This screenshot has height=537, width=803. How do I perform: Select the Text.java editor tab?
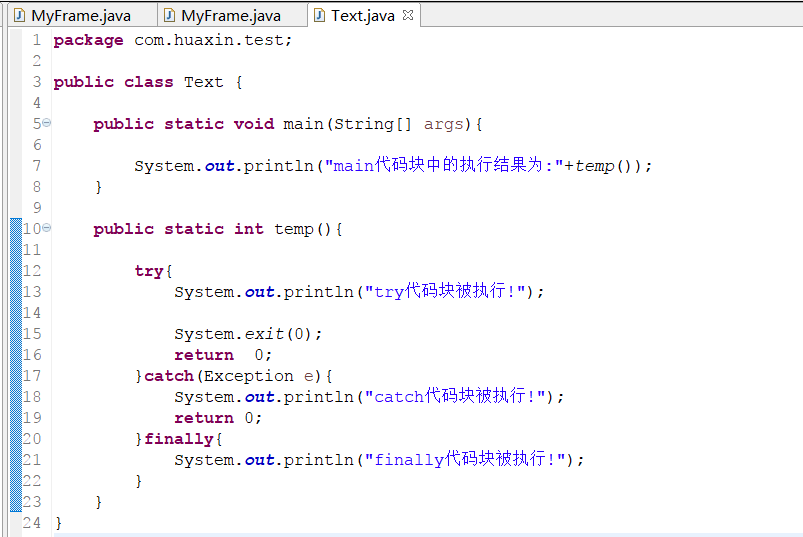click(x=363, y=16)
